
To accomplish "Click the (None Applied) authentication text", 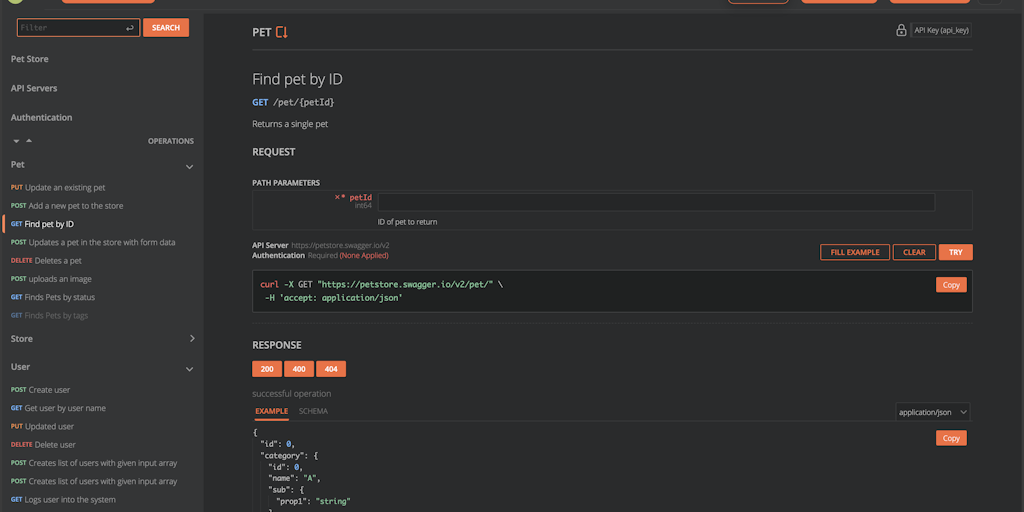I will point(364,255).
